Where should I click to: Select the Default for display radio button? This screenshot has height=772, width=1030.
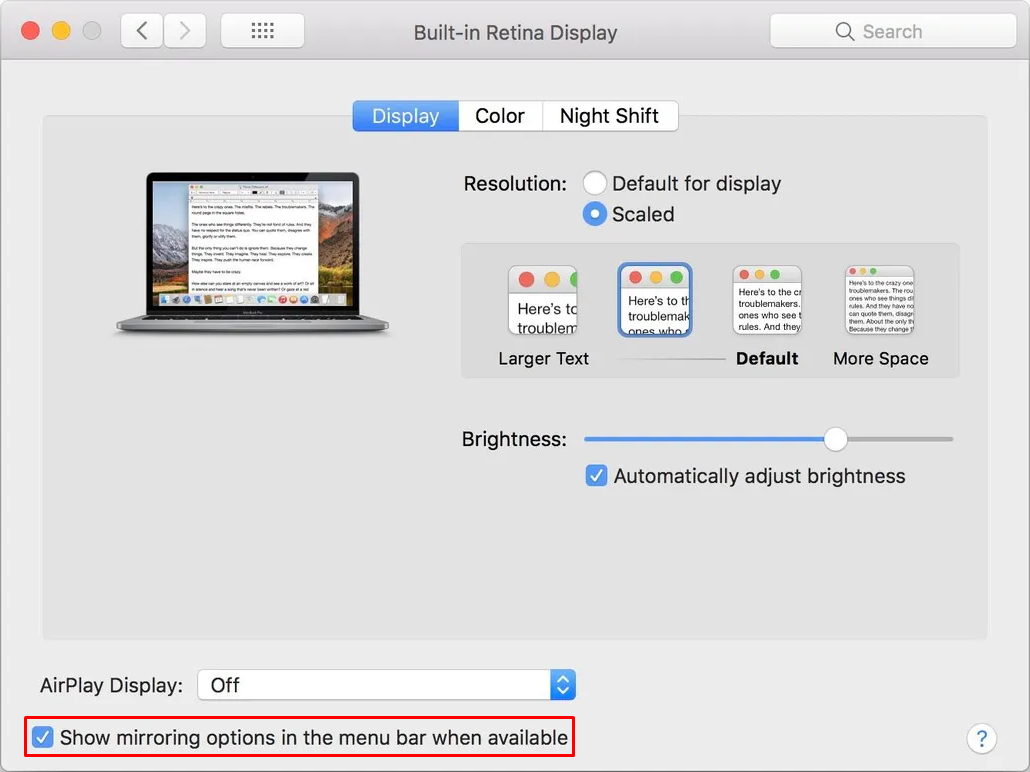point(594,183)
